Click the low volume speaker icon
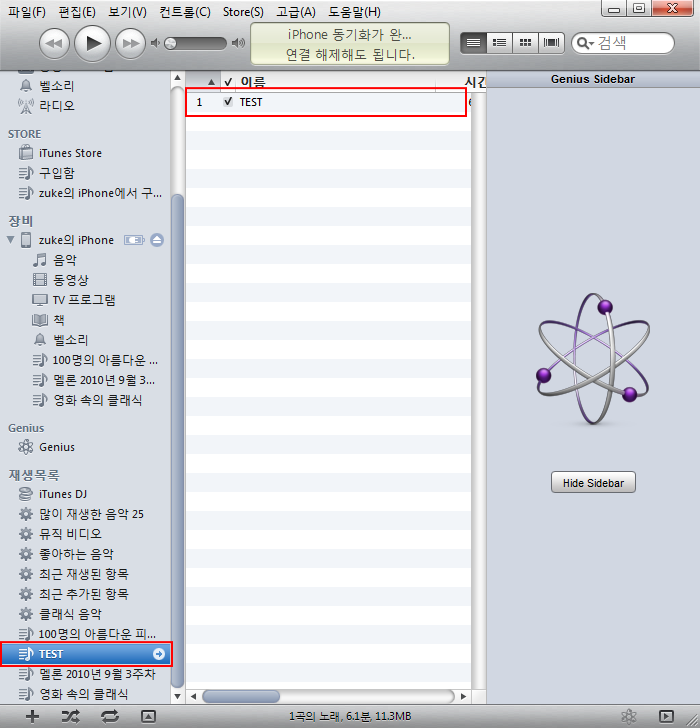This screenshot has width=700, height=728. point(155,43)
